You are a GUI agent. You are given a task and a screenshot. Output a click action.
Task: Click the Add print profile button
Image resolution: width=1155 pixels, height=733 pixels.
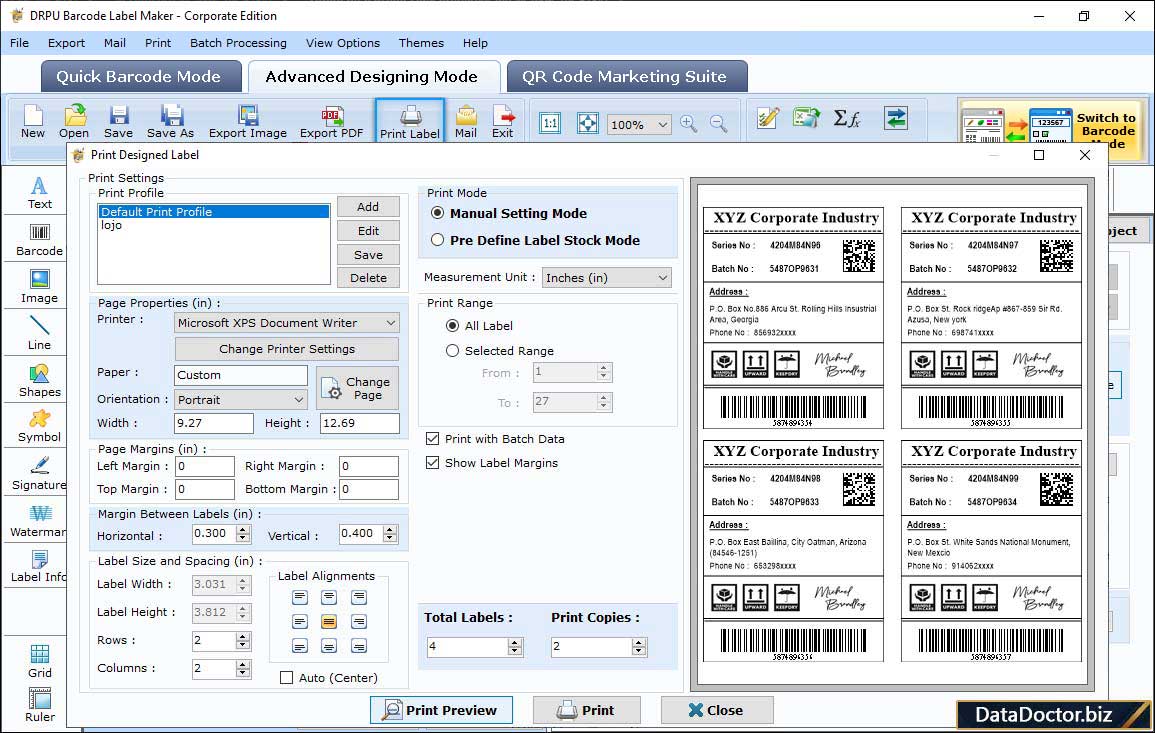[x=368, y=207]
